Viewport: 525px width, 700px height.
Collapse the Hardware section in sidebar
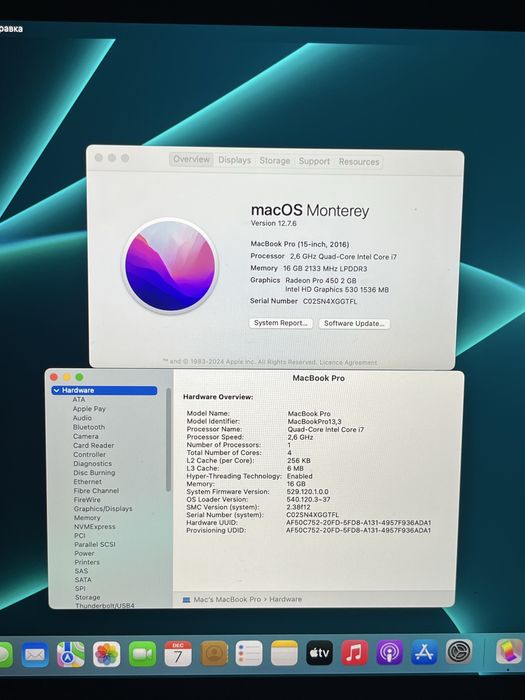(x=56, y=390)
